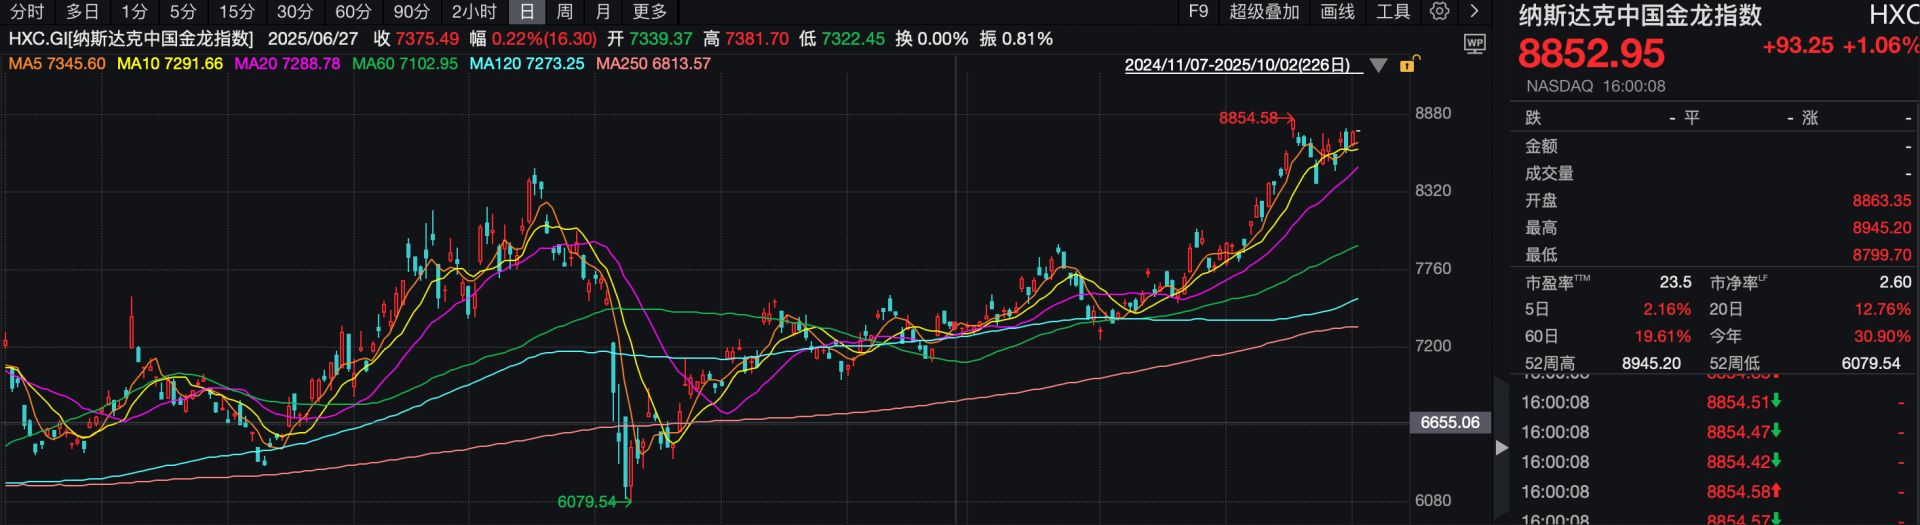The height and width of the screenshot is (525, 1920).
Task: Select the tick row priced 8854.58
Action: 1713,491
